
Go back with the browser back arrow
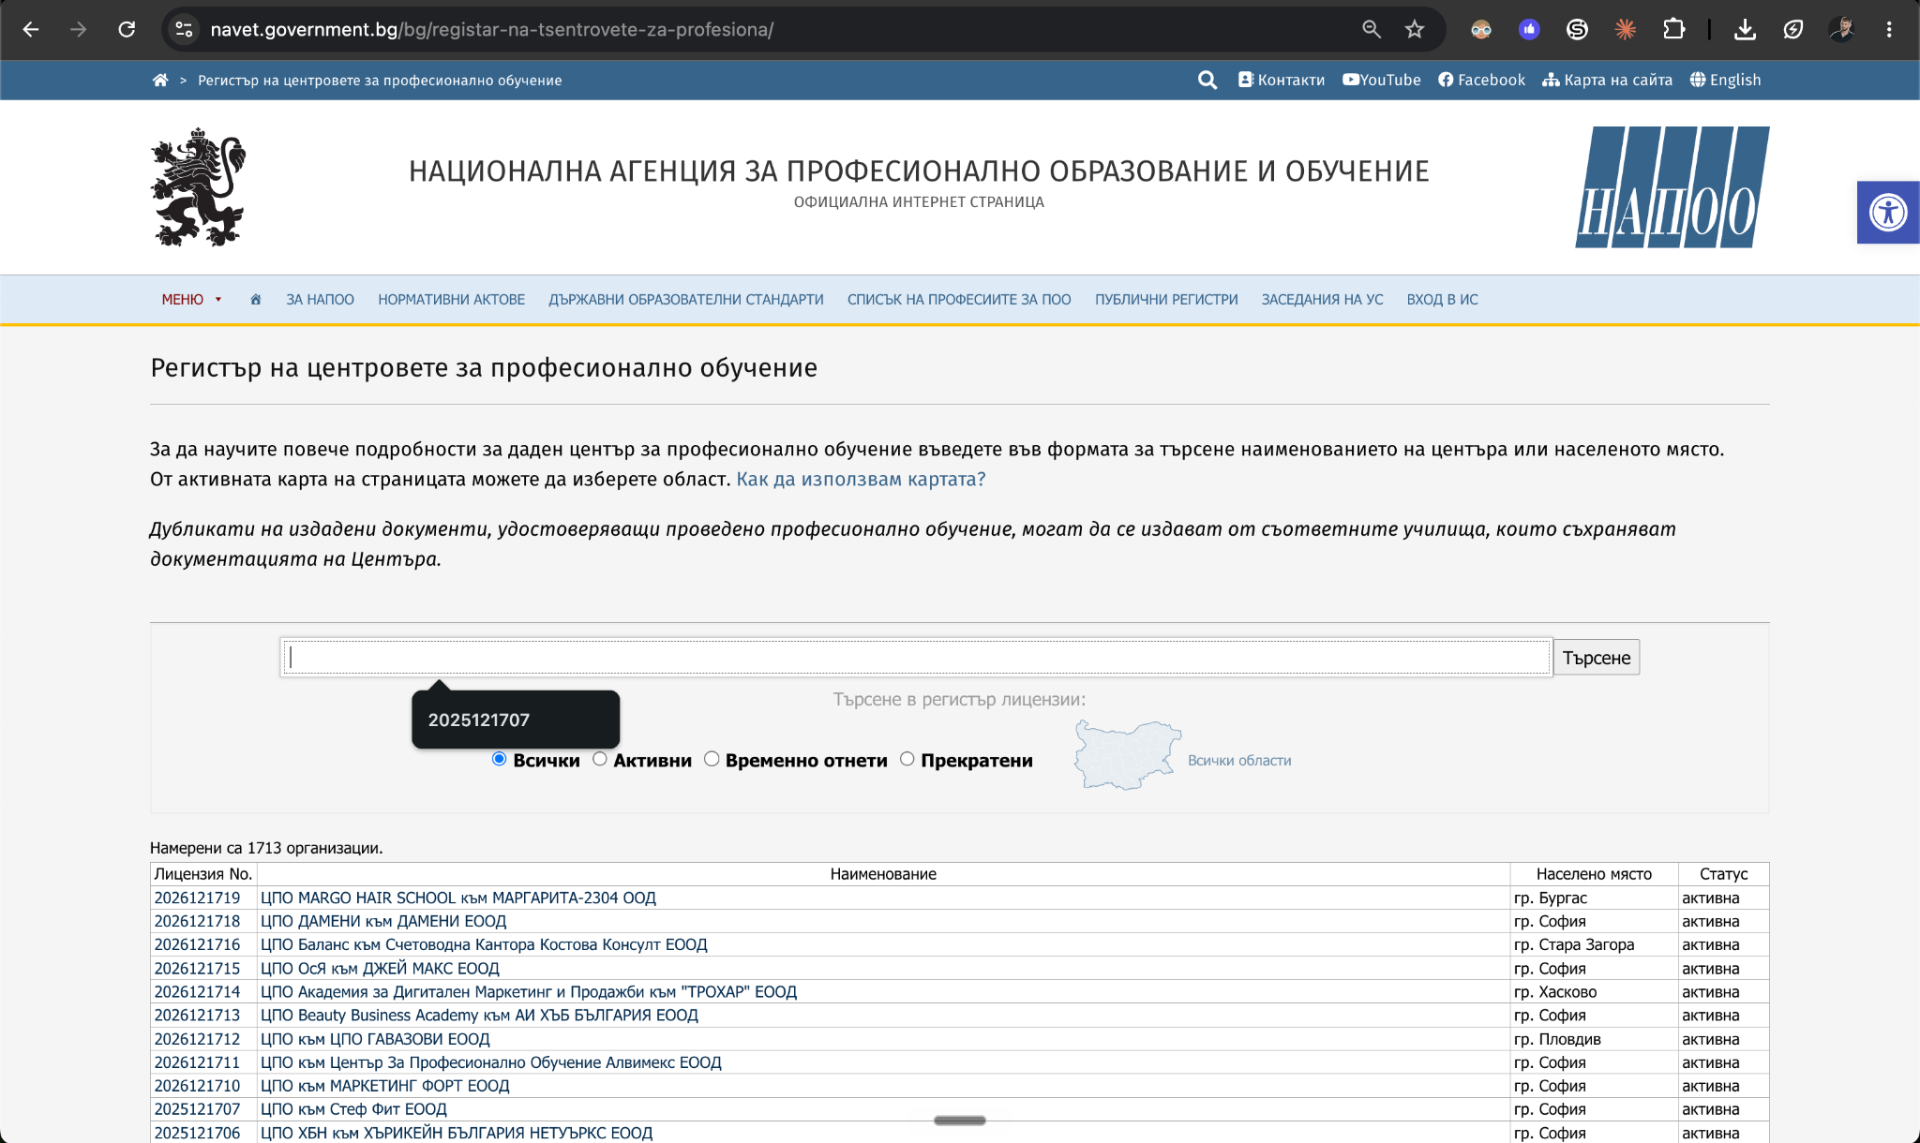point(31,29)
